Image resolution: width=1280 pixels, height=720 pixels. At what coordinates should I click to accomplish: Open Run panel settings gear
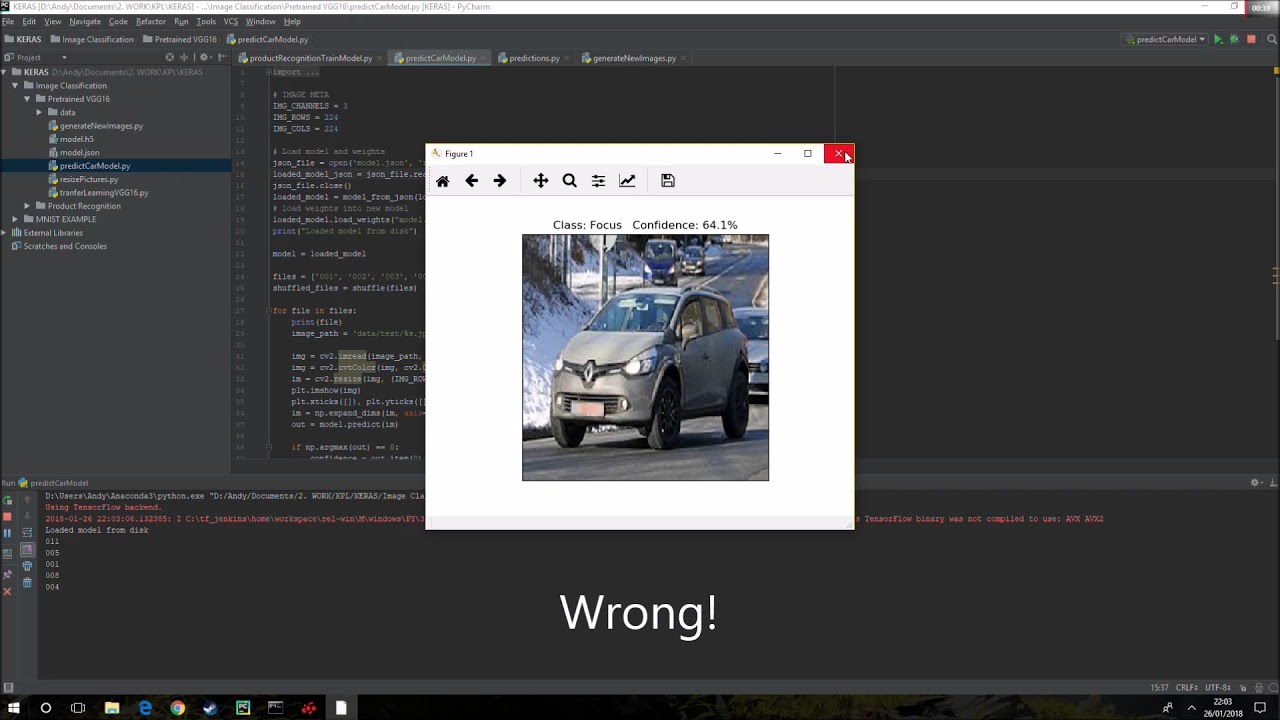[1255, 483]
